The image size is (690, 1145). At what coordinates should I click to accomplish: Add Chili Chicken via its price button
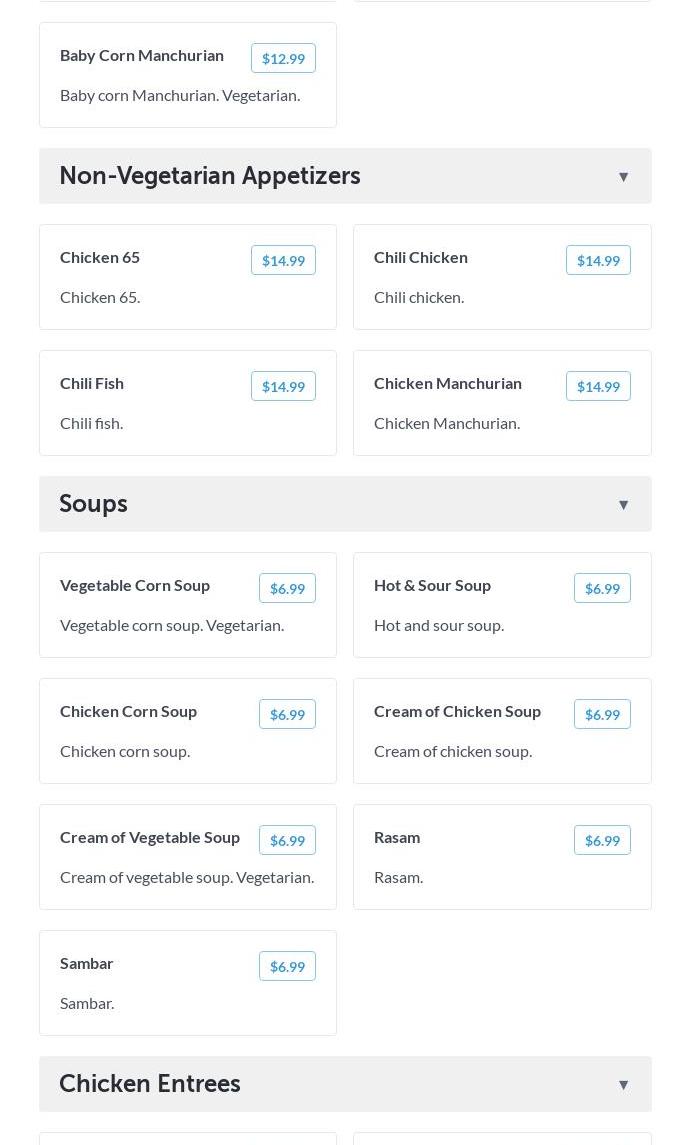[598, 260]
